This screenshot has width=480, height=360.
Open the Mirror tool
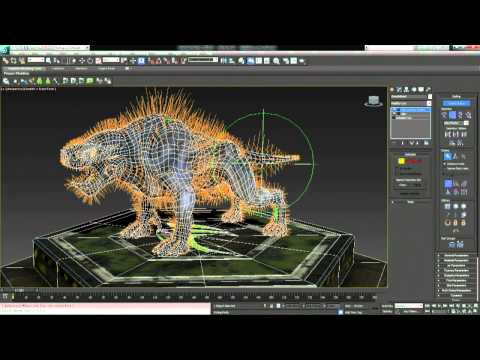(x=223, y=61)
